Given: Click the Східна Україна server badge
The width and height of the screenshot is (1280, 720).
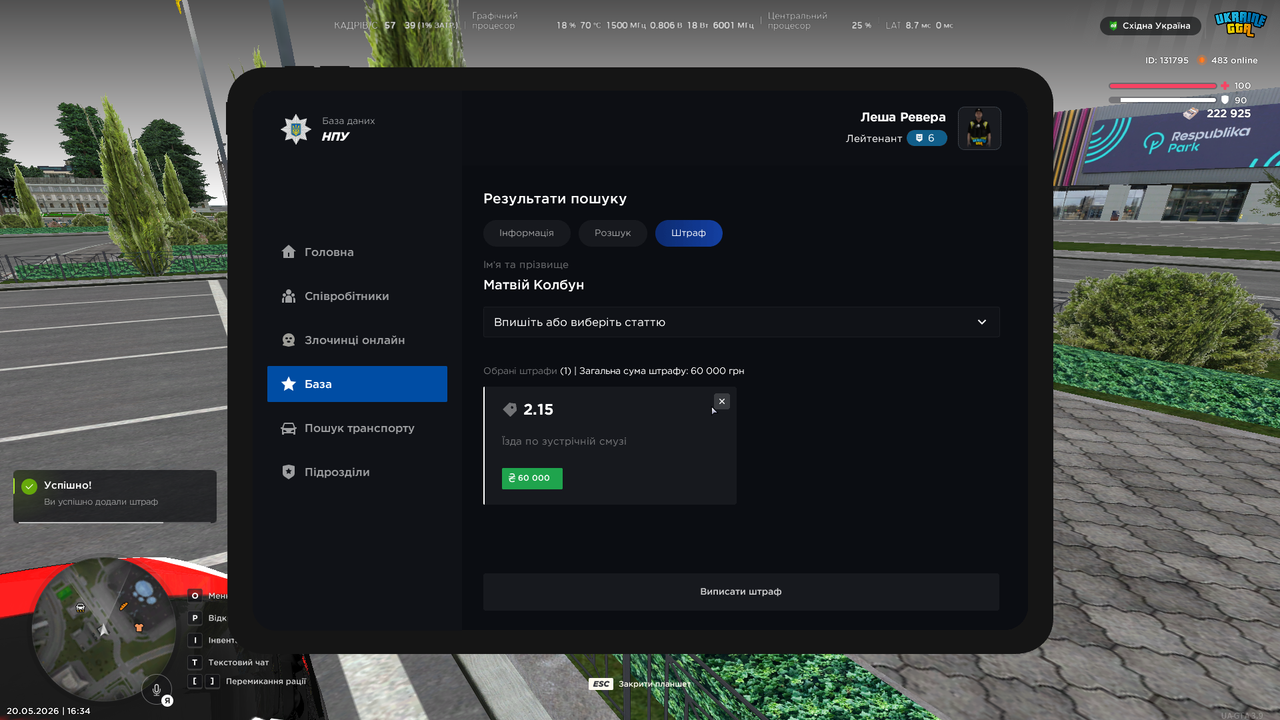Looking at the screenshot, I should pyautogui.click(x=1150, y=26).
